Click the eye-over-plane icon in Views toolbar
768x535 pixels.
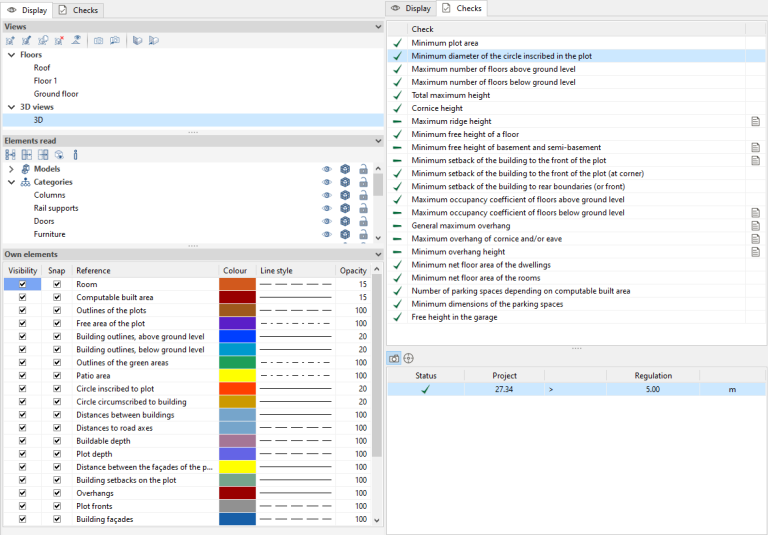[76, 41]
